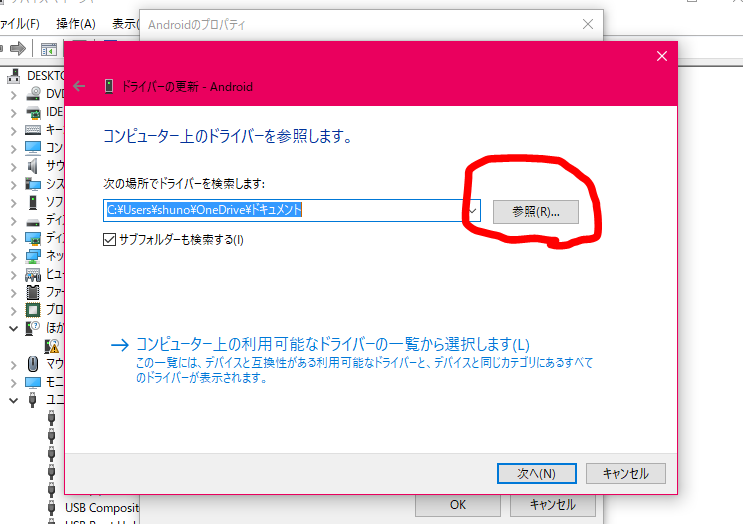Expand the シス node chevron
The image size is (743, 524).
coord(13,185)
